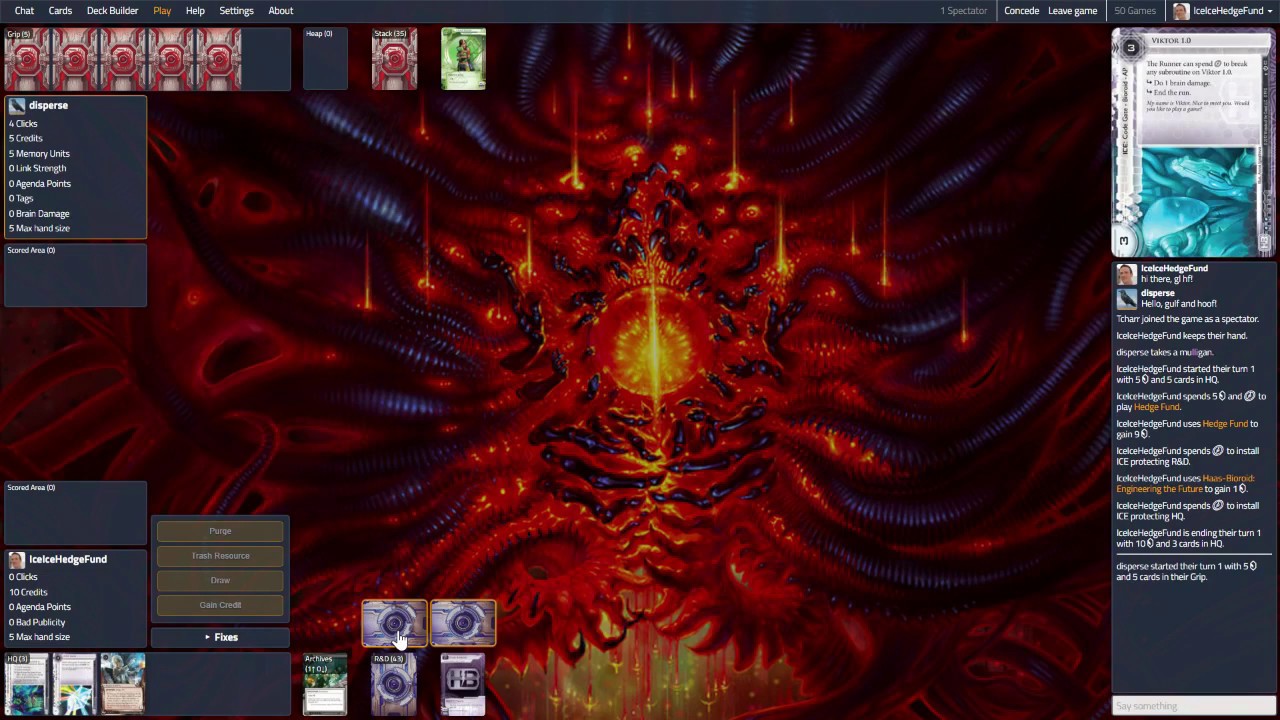The height and width of the screenshot is (720, 1280).
Task: Click the Purge button
Action: (x=220, y=531)
